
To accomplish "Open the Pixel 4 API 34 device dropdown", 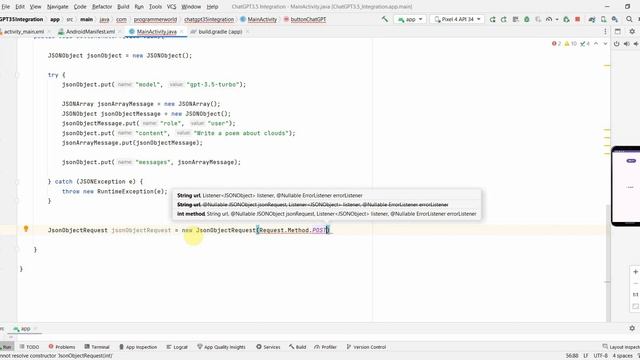I will click(x=457, y=19).
